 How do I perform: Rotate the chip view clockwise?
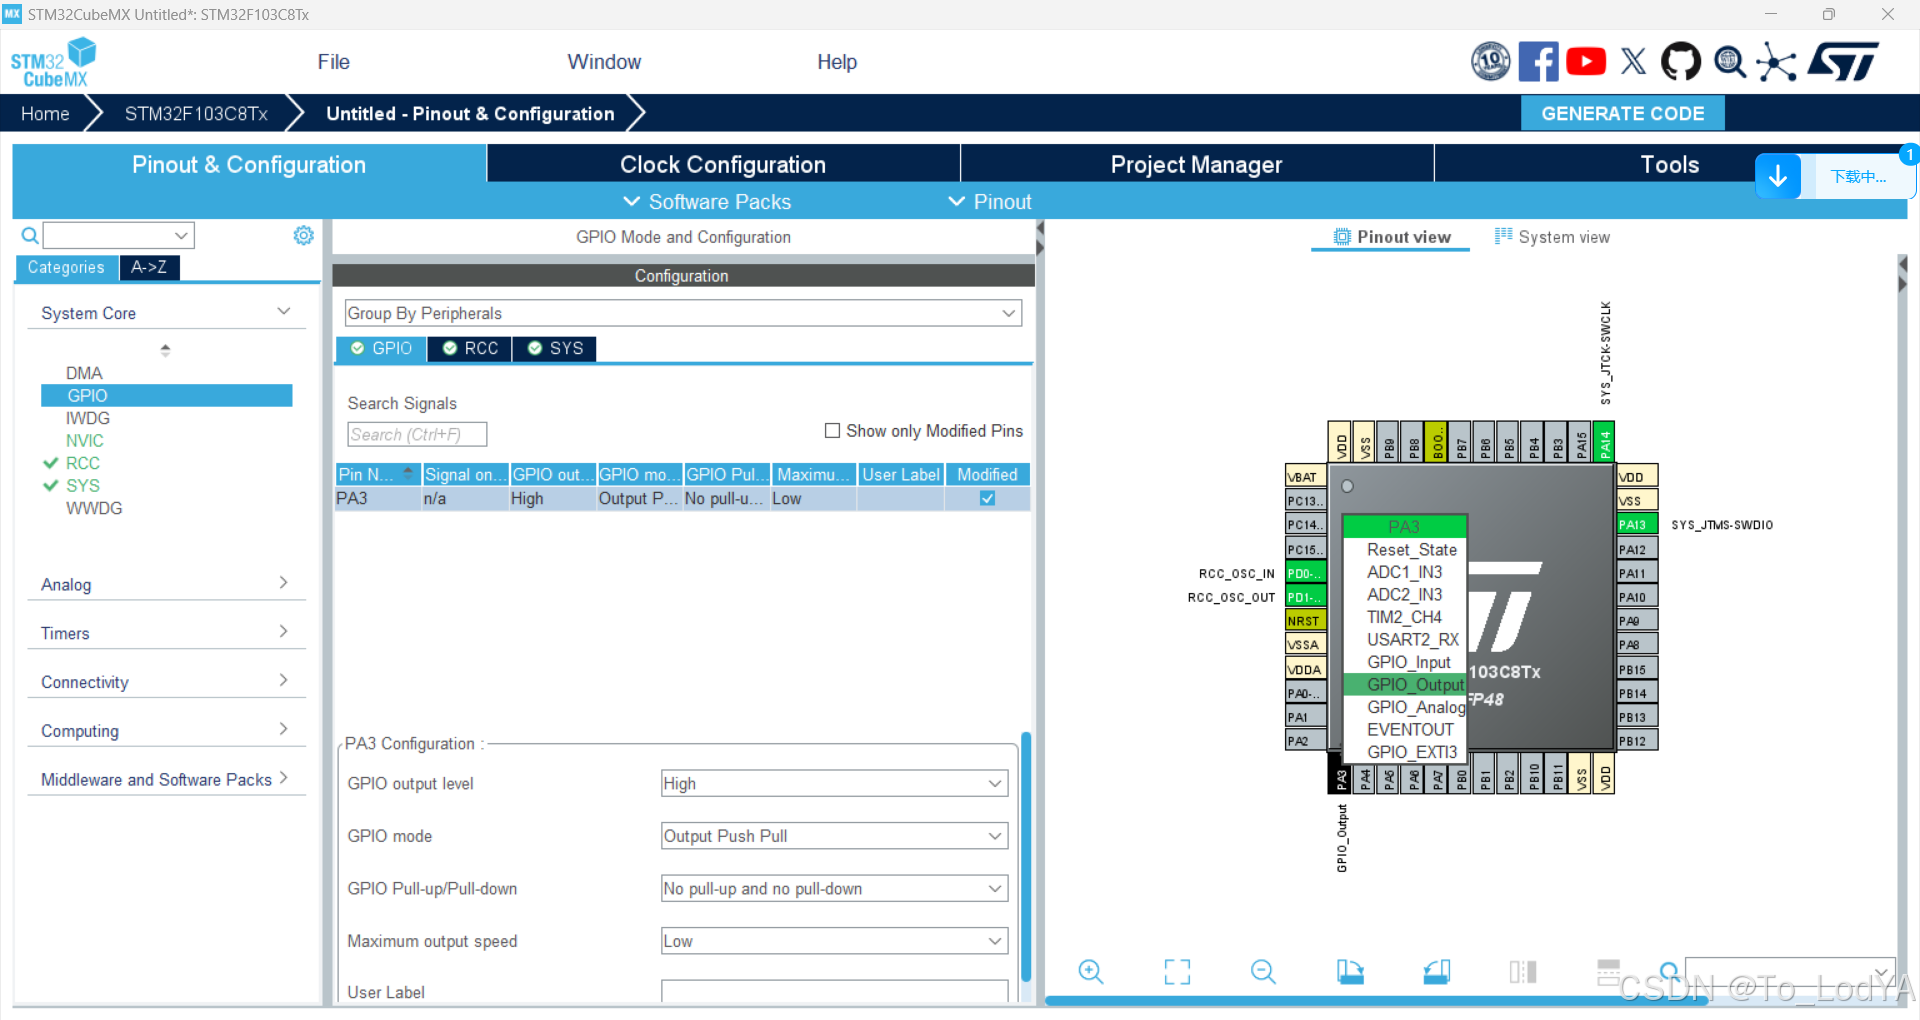point(1350,971)
